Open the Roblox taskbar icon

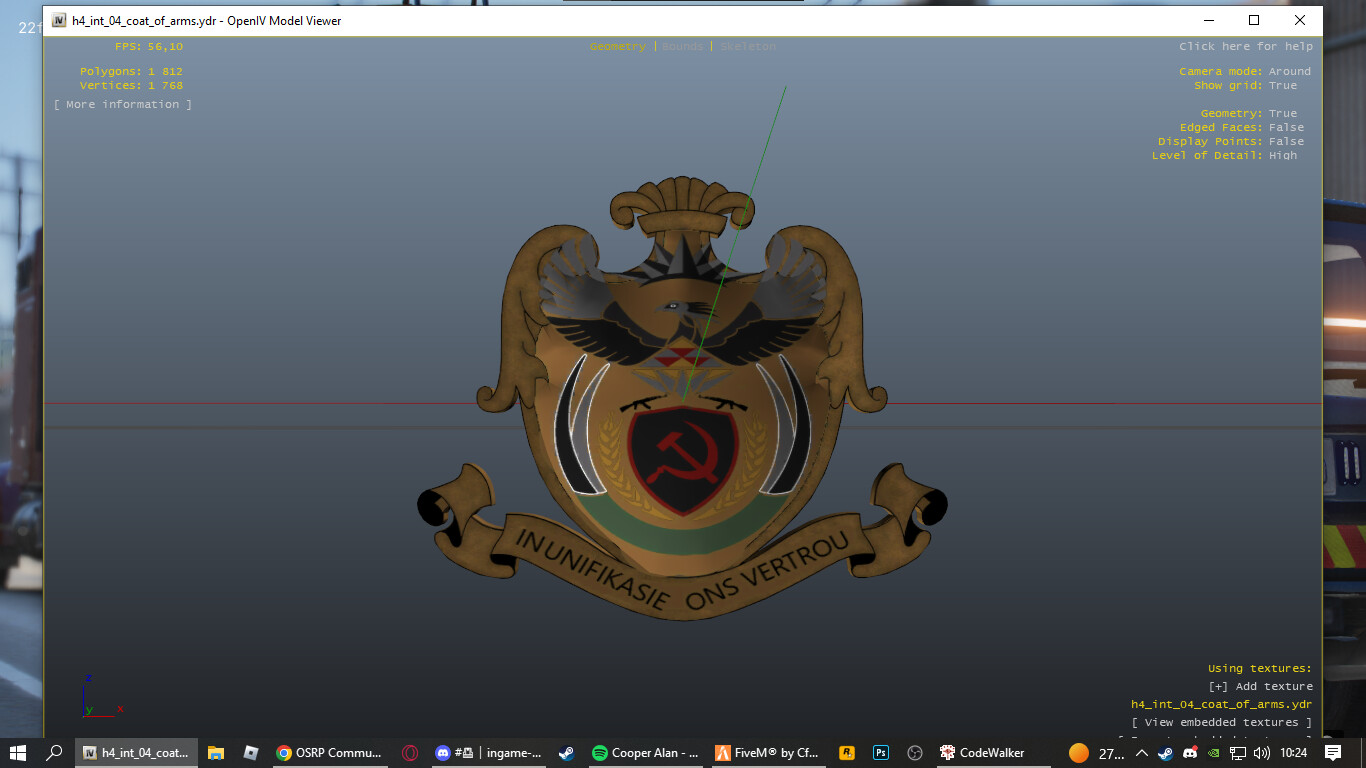[x=251, y=752]
